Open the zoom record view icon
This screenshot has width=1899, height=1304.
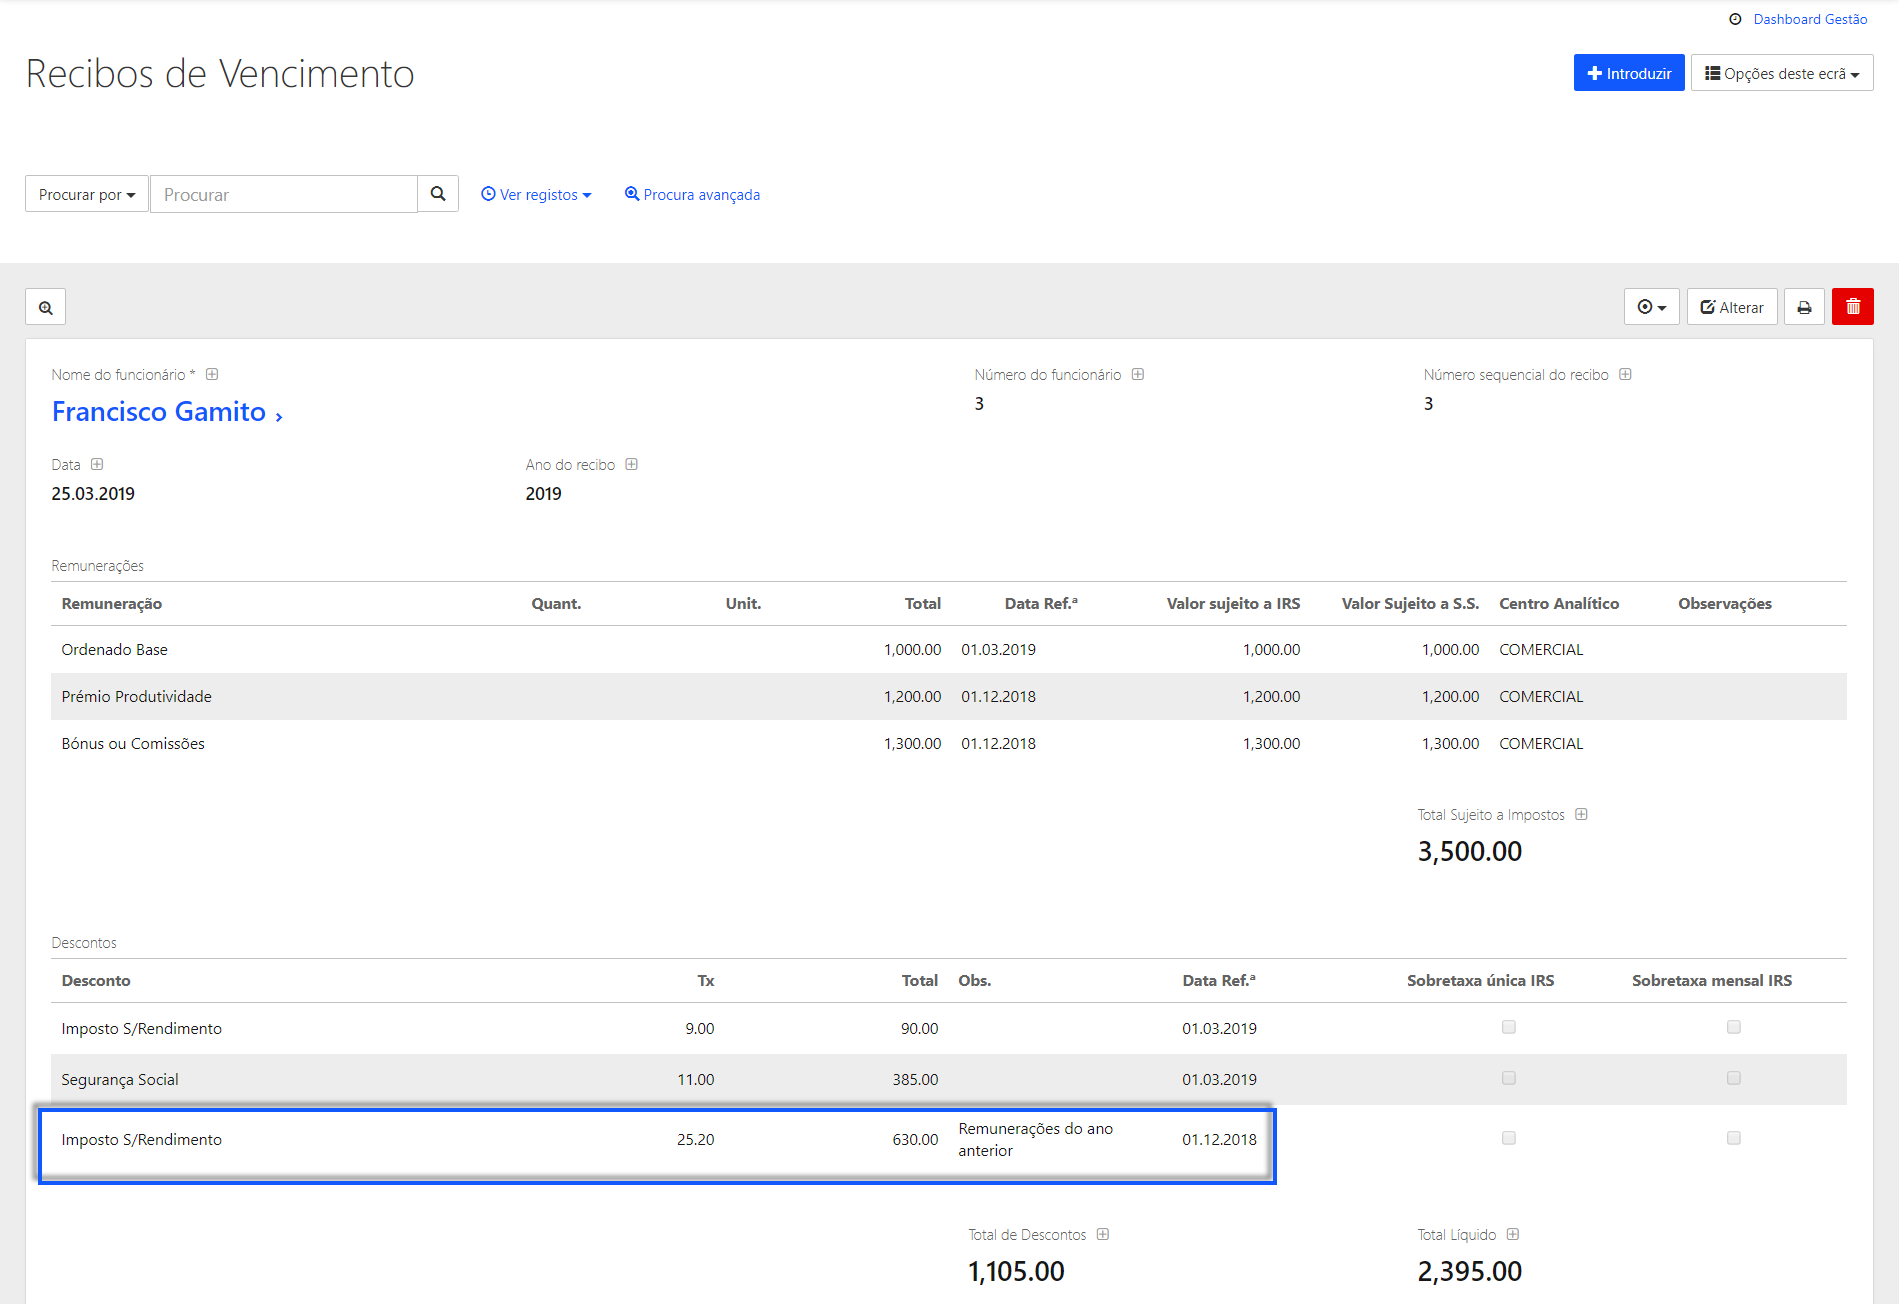pos(46,307)
